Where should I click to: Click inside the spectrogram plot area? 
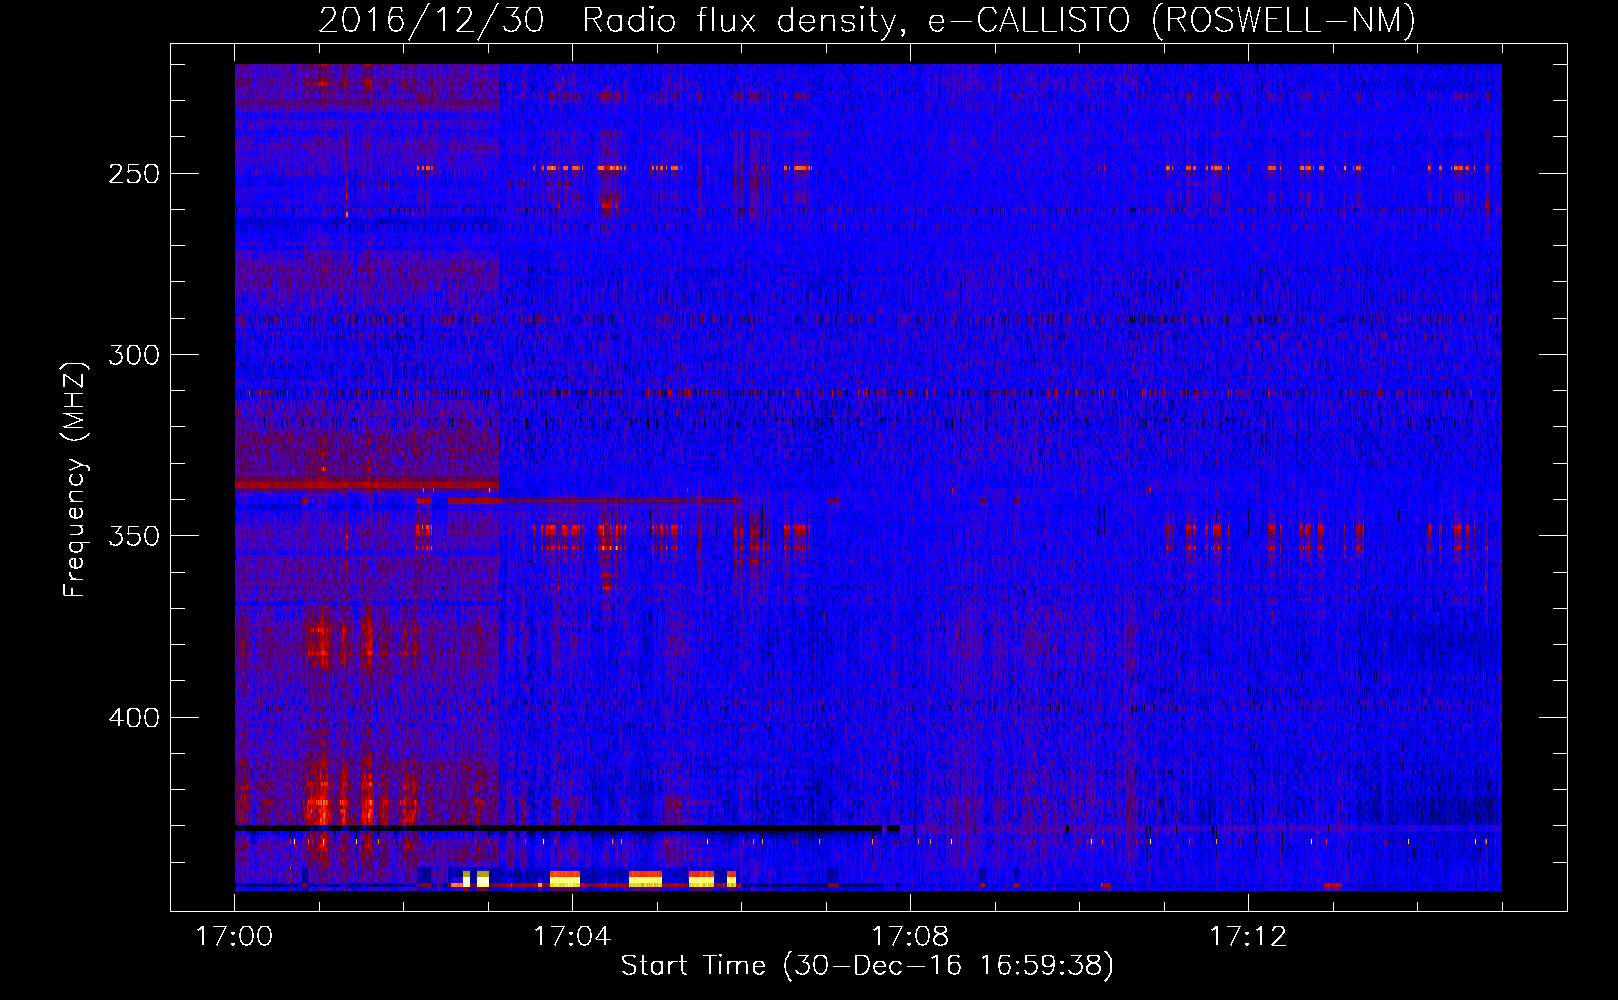[868, 477]
